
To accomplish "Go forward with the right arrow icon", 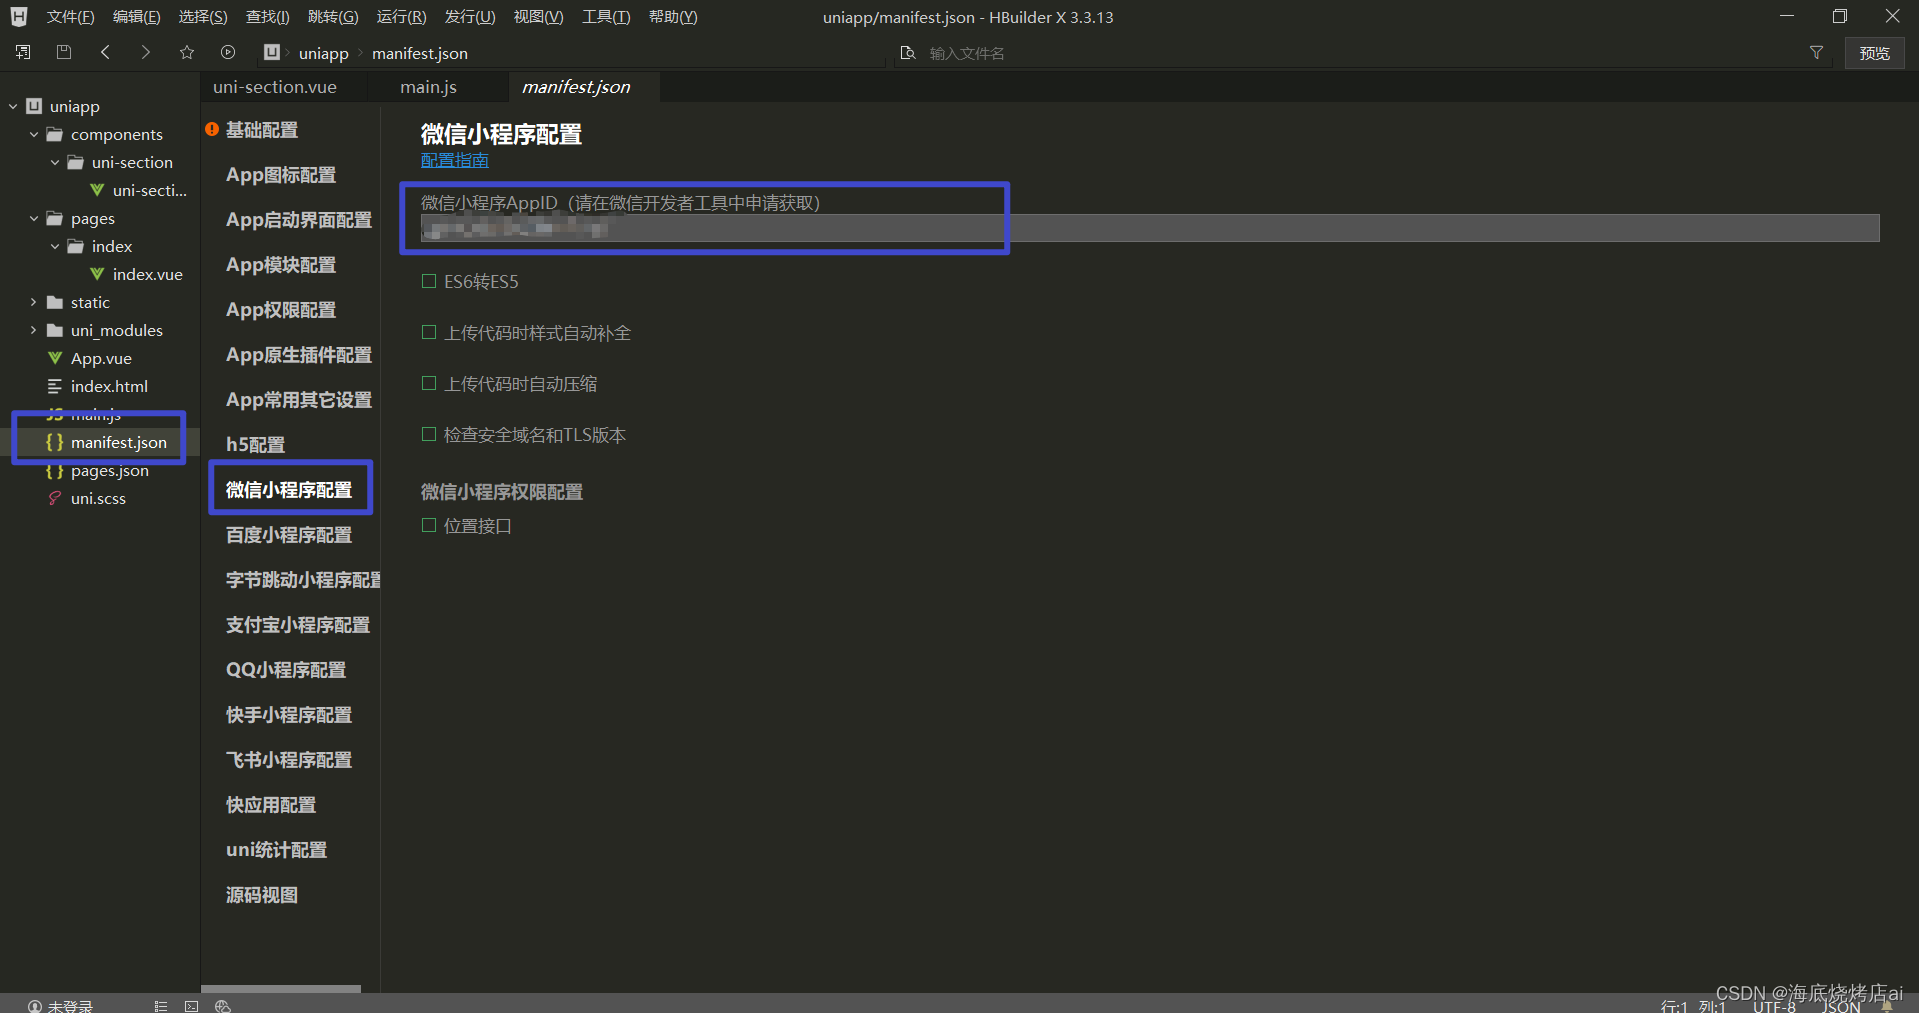I will pyautogui.click(x=146, y=52).
